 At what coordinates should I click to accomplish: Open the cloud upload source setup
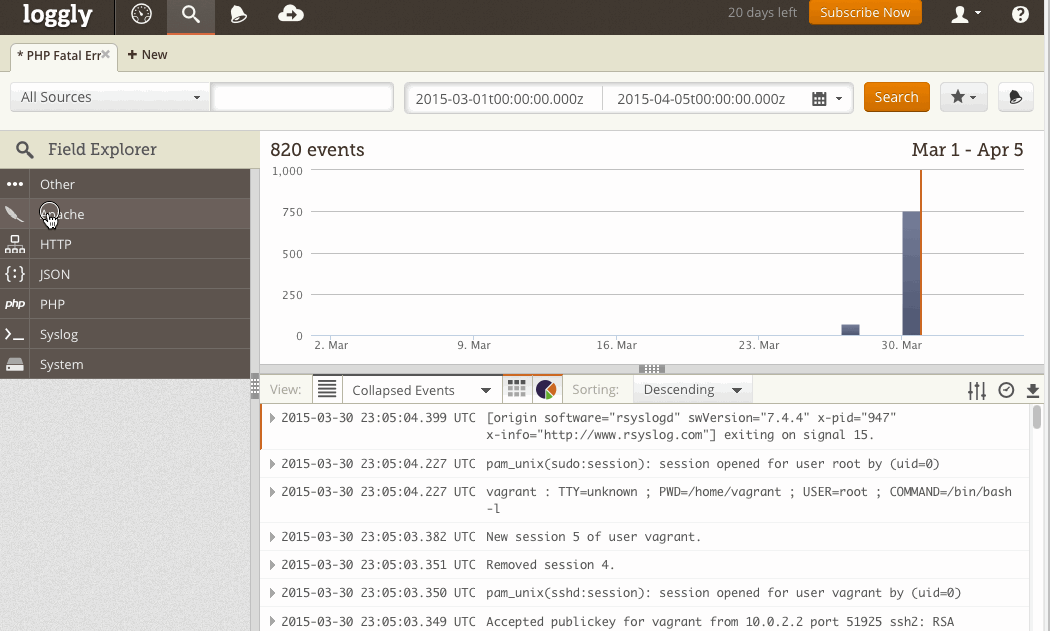pyautogui.click(x=291, y=14)
